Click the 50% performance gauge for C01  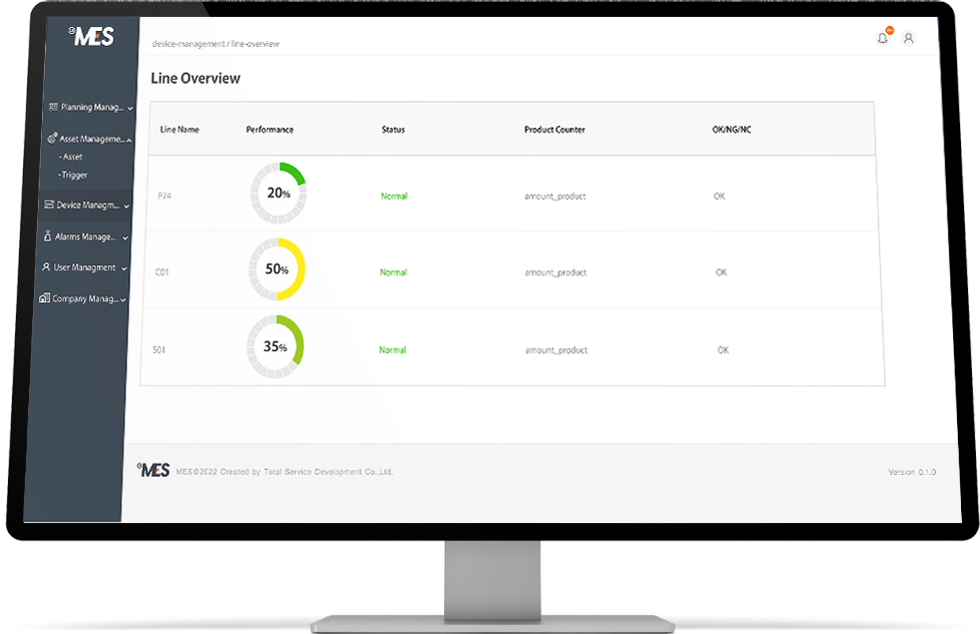pos(276,270)
